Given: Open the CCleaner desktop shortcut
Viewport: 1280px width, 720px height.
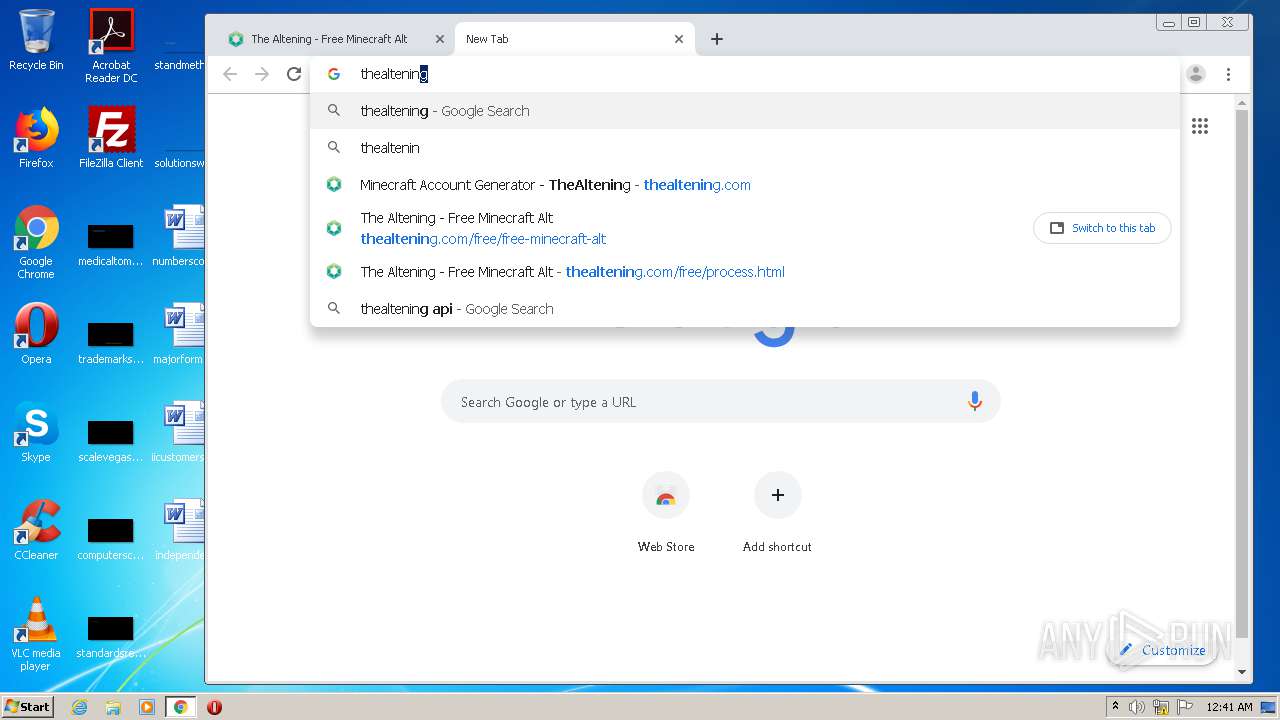Looking at the screenshot, I should click(x=36, y=530).
